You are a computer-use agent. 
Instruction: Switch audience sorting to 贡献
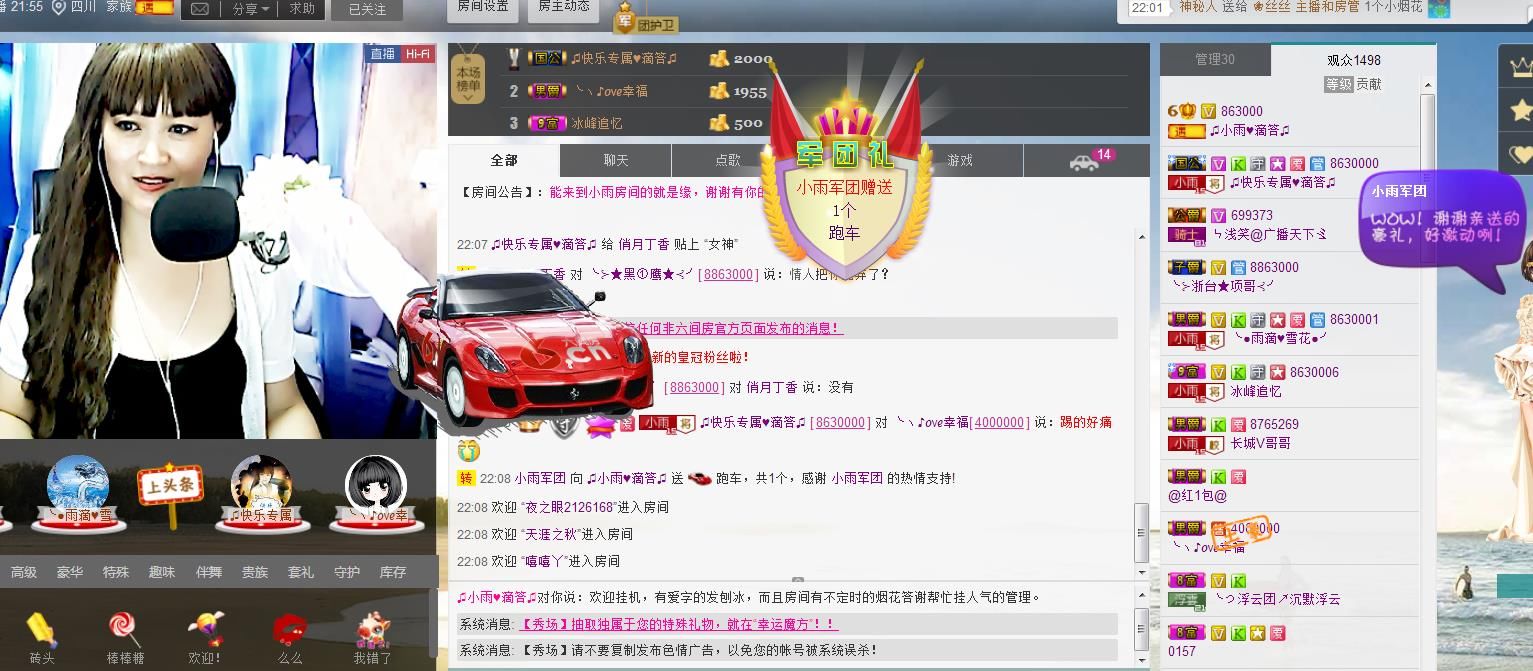pyautogui.click(x=1369, y=85)
